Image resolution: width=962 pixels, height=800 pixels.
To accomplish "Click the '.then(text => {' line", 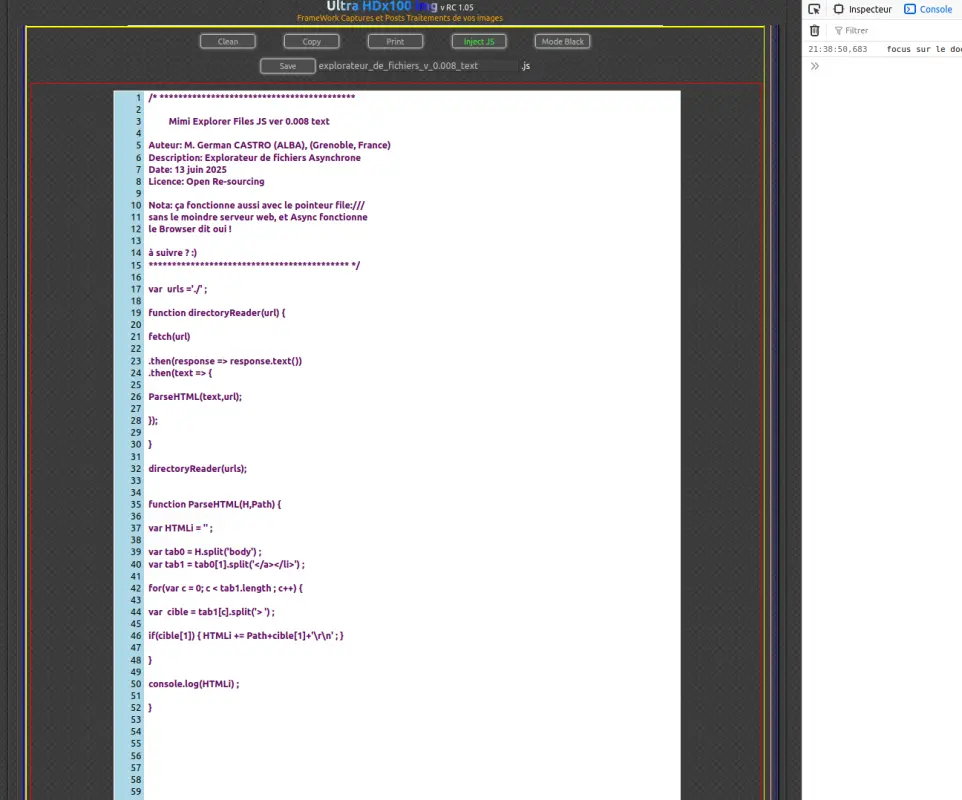I will [x=180, y=373].
